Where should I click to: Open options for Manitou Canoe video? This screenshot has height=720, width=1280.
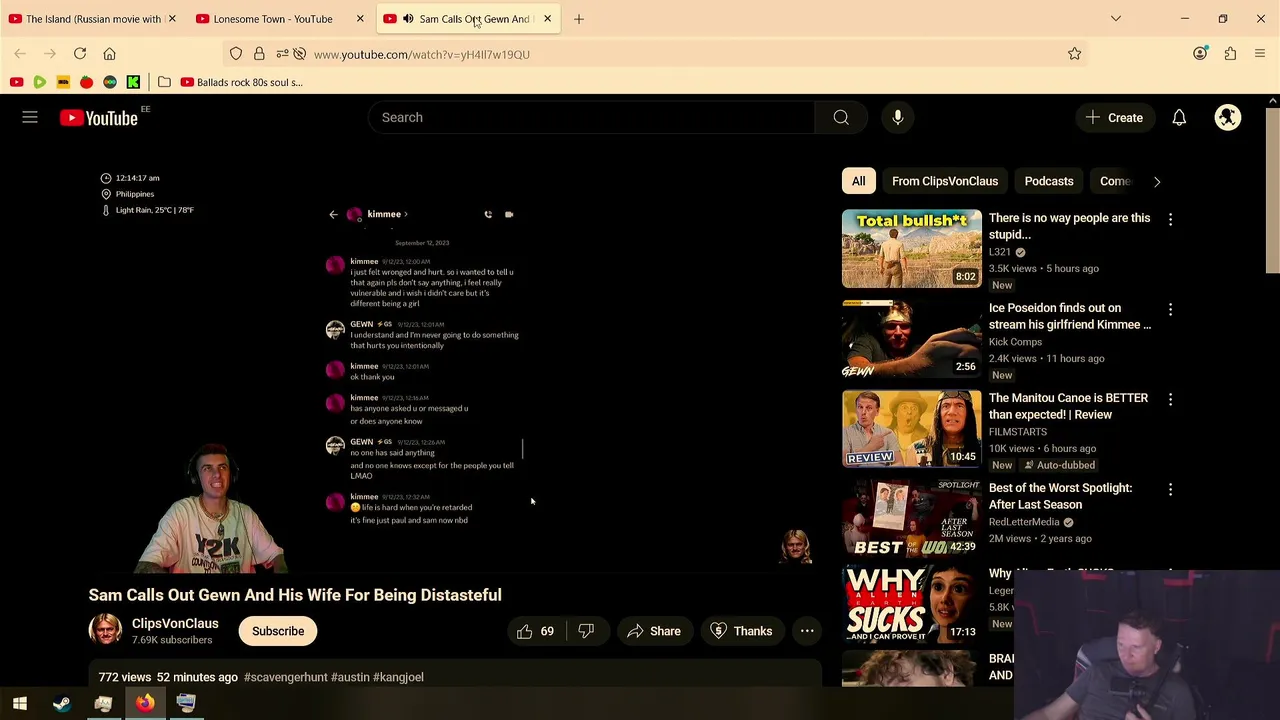point(1170,399)
